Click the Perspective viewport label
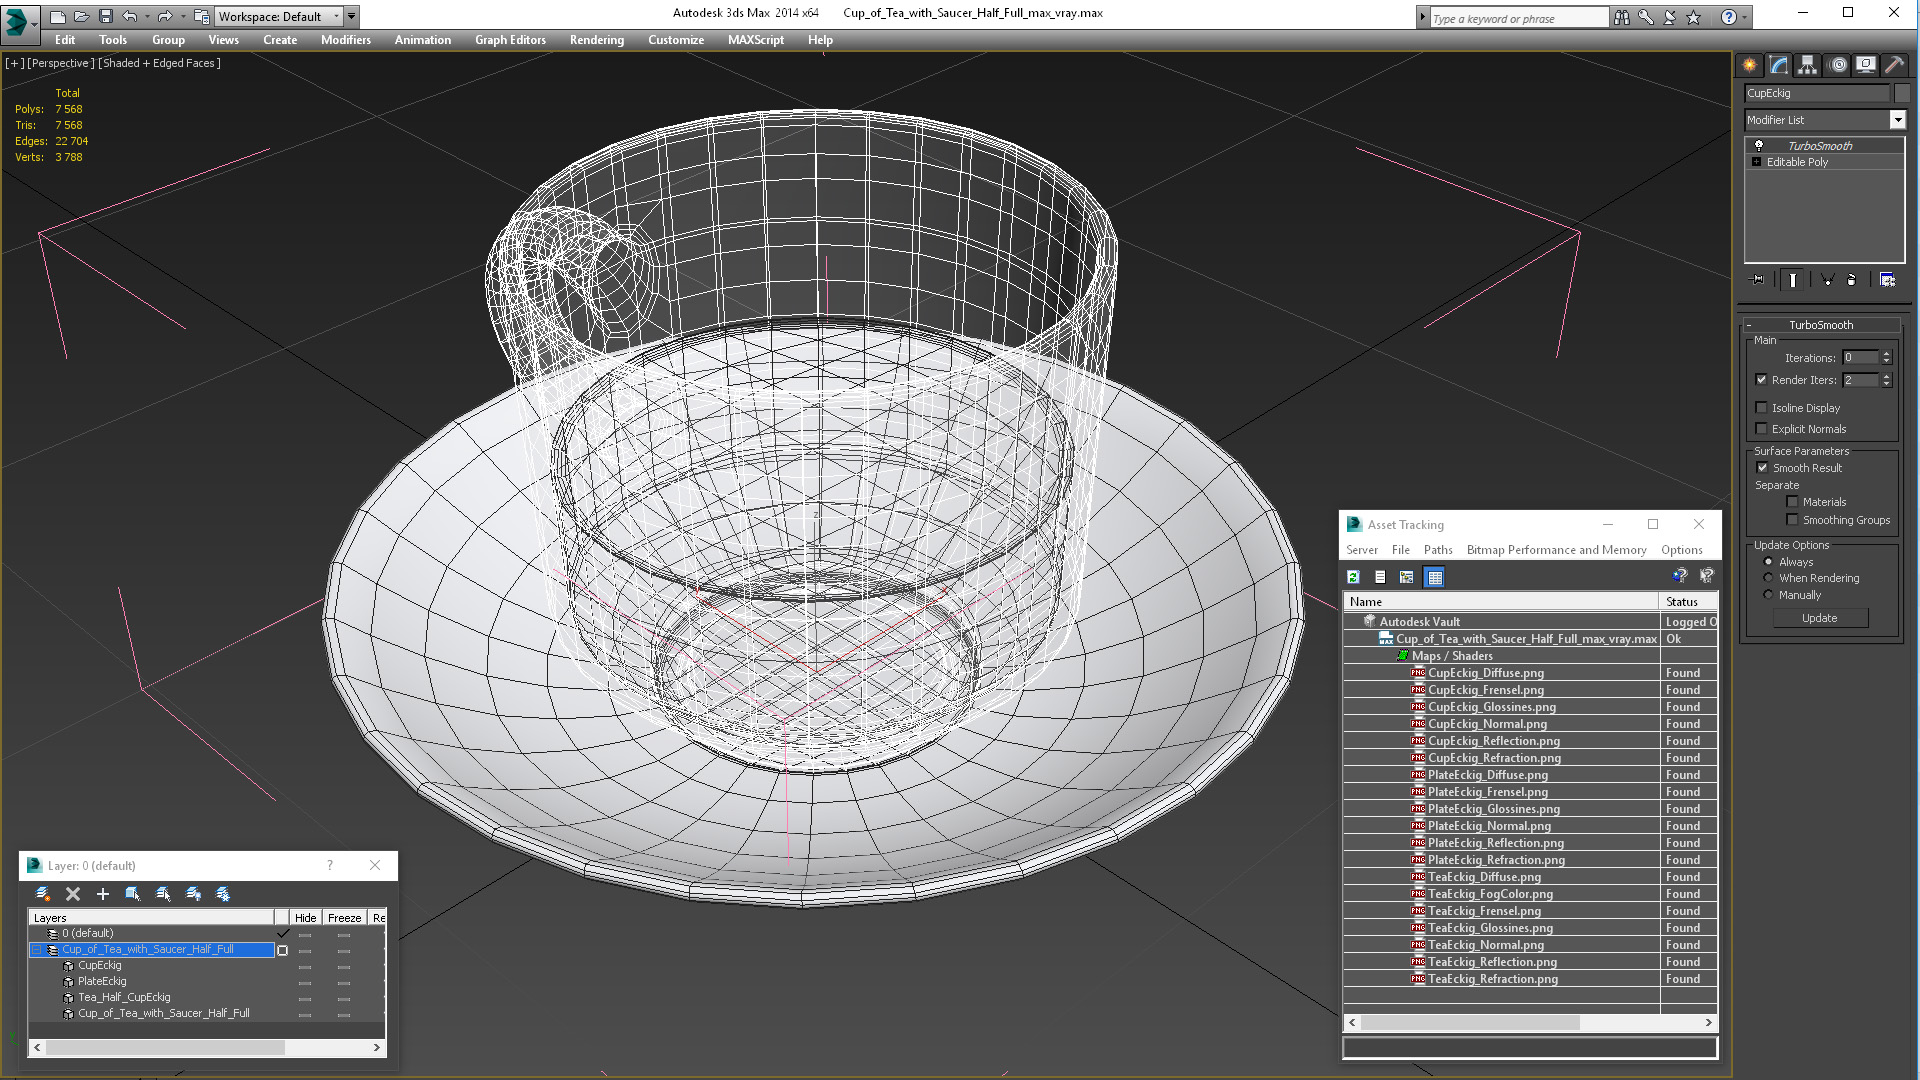Image resolution: width=1920 pixels, height=1080 pixels. (x=61, y=63)
